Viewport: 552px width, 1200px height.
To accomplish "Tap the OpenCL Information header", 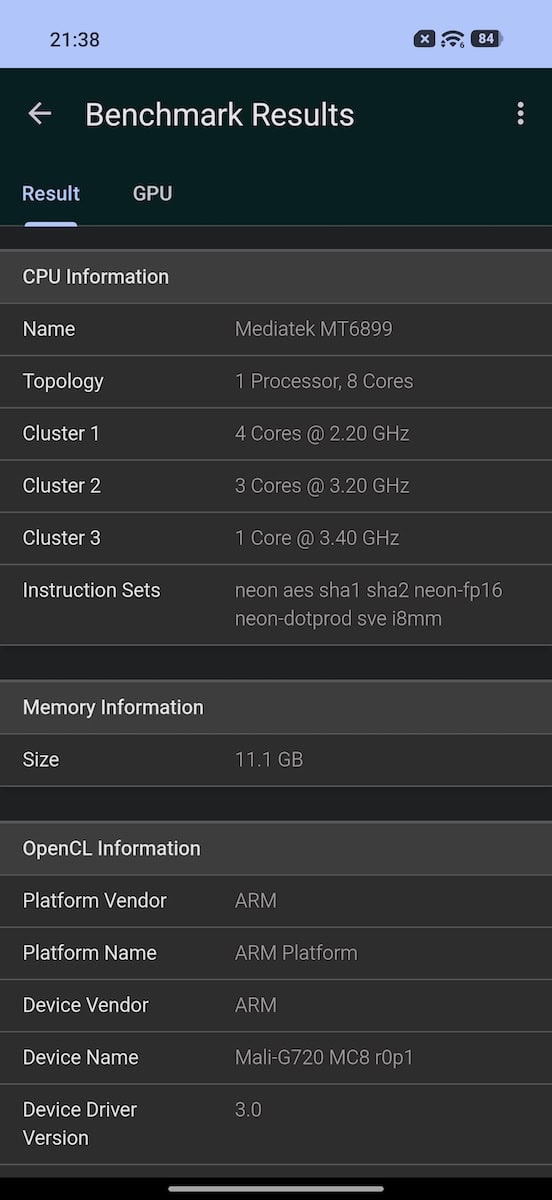I will click(x=276, y=848).
